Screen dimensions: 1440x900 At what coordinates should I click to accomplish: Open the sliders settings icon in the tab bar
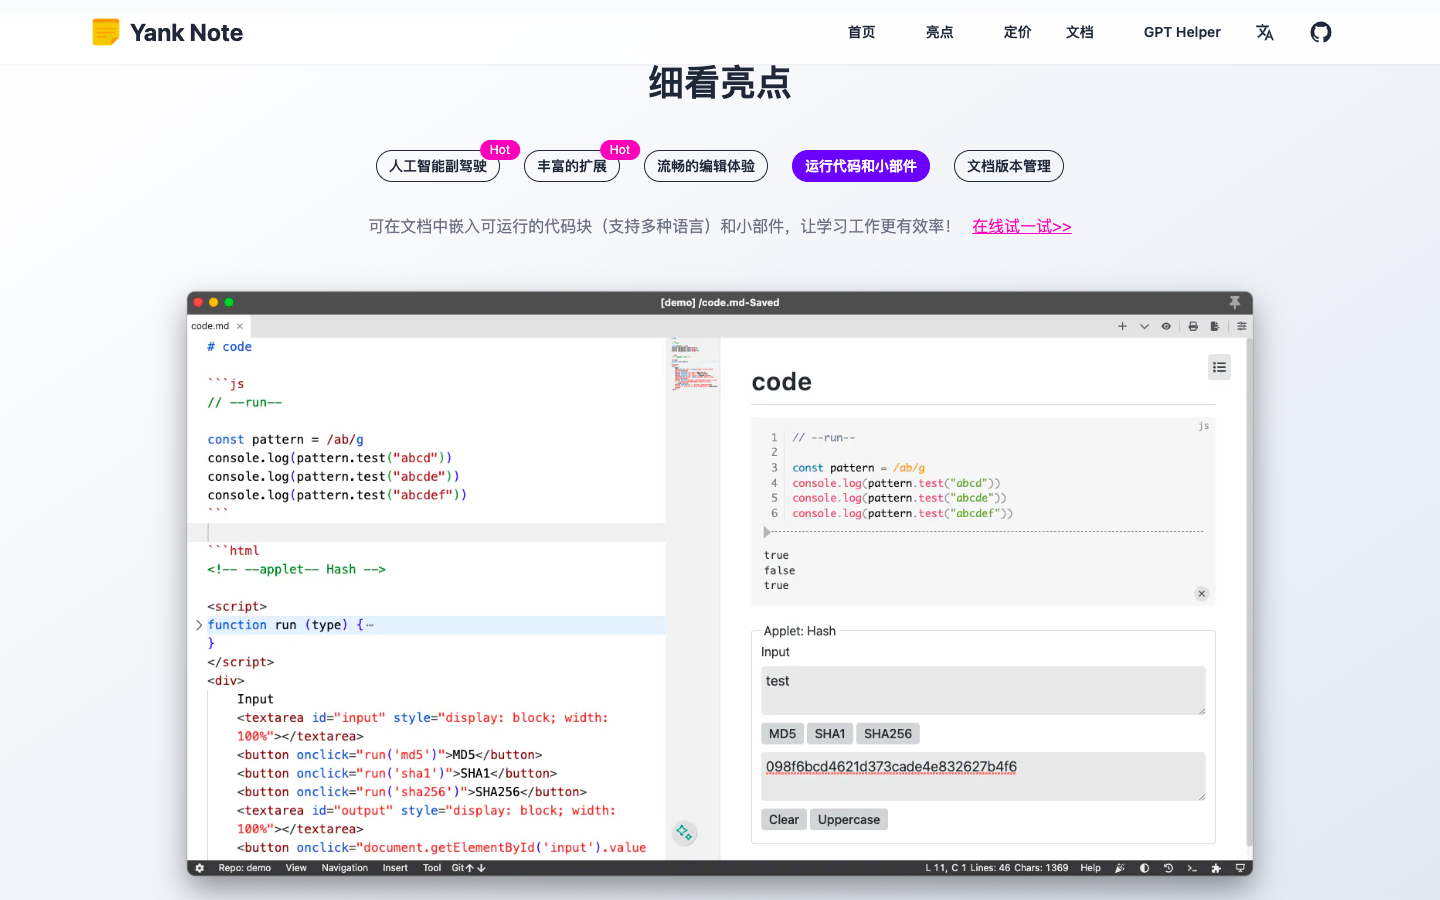[x=1242, y=326]
